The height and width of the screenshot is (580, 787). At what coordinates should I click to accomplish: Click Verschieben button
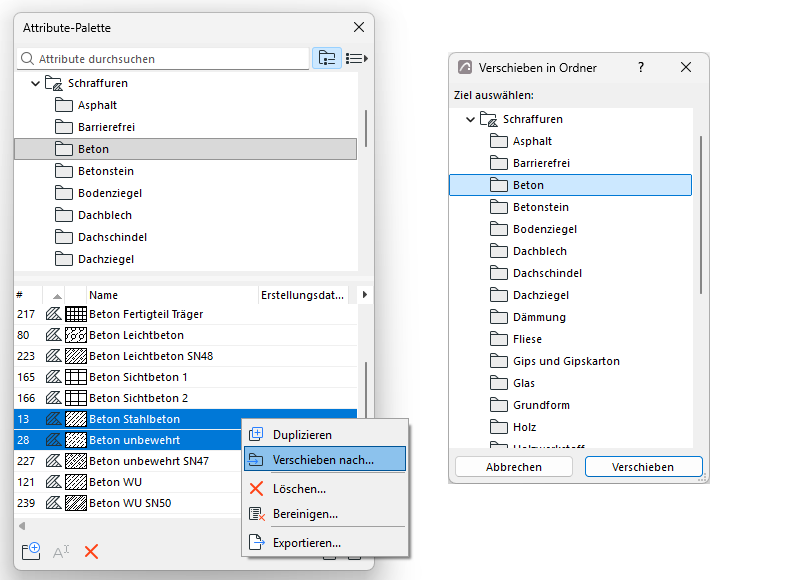click(x=643, y=467)
